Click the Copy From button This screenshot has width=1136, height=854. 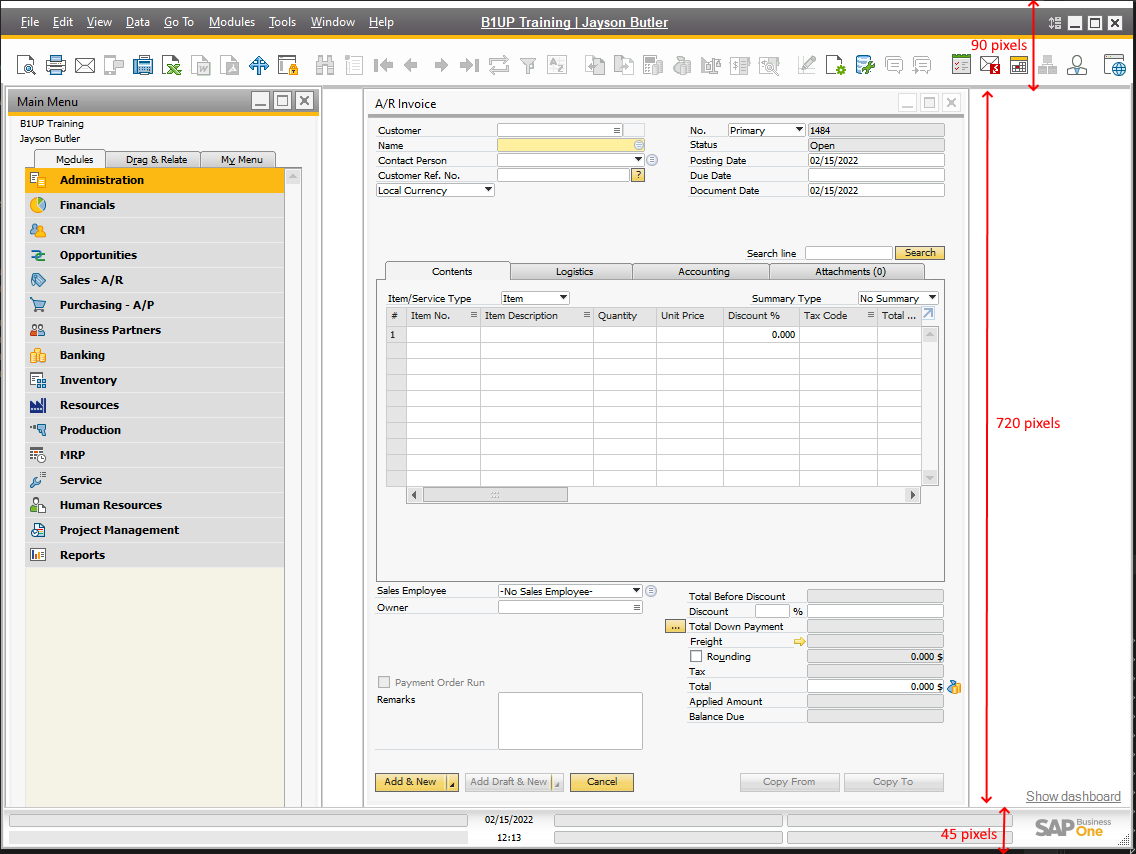coord(790,782)
